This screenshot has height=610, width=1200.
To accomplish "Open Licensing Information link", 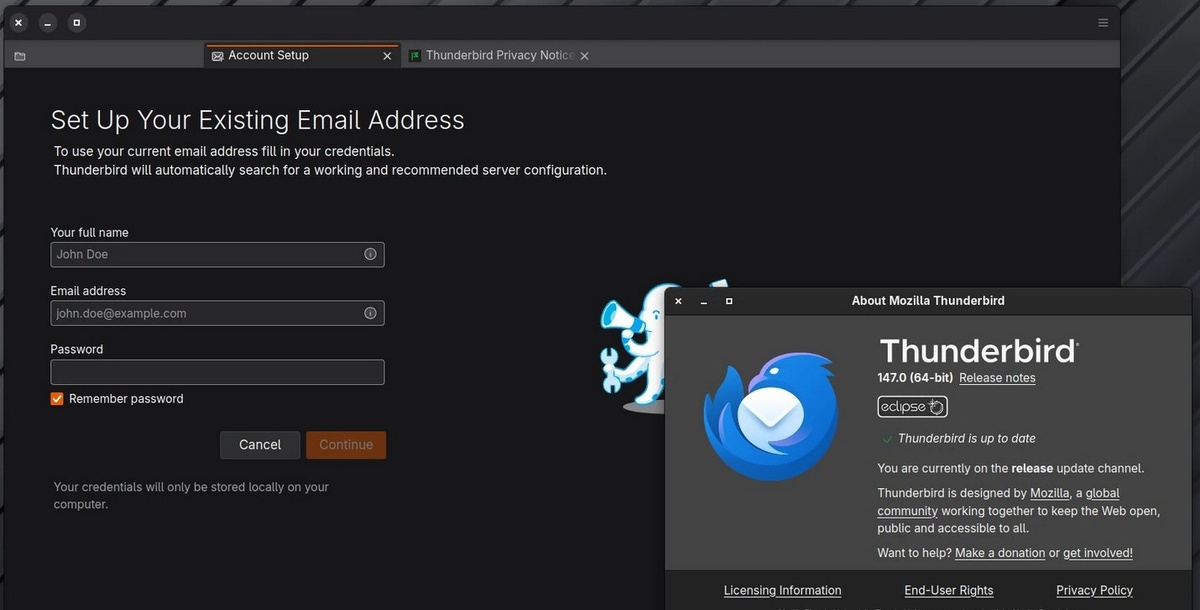I will 783,590.
